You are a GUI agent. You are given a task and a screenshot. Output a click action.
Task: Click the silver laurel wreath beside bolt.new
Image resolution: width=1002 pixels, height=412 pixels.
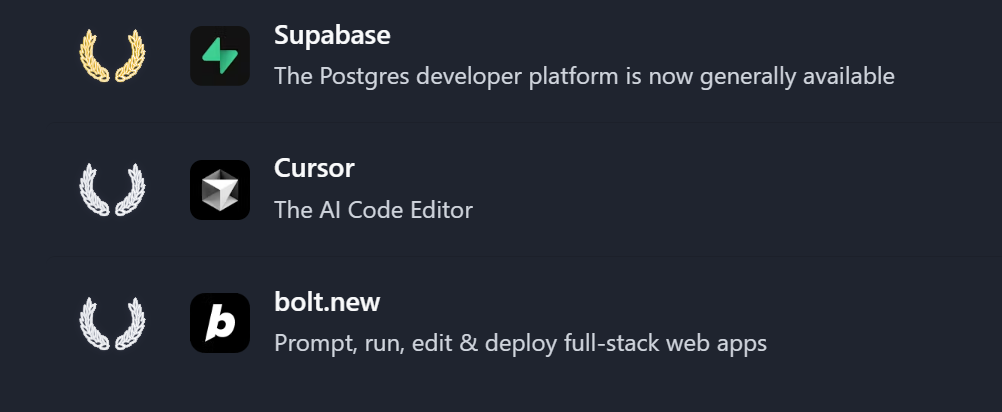tap(112, 323)
